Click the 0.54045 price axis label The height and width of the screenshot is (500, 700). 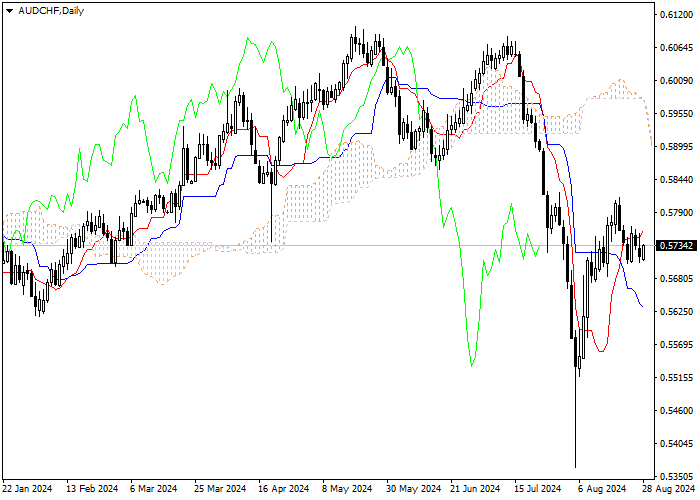point(676,444)
